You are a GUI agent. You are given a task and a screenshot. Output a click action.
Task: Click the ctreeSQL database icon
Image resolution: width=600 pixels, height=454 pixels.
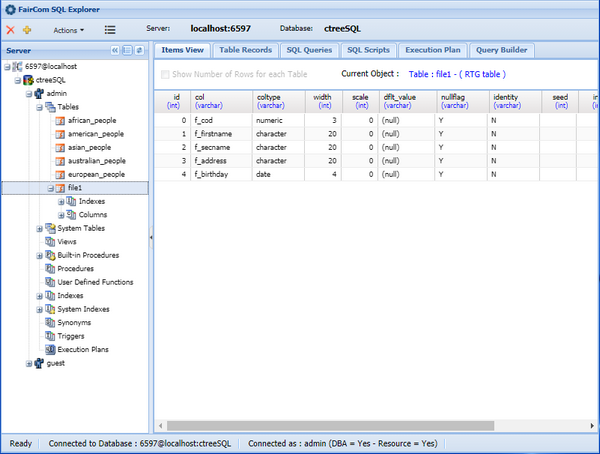pyautogui.click(x=28, y=80)
